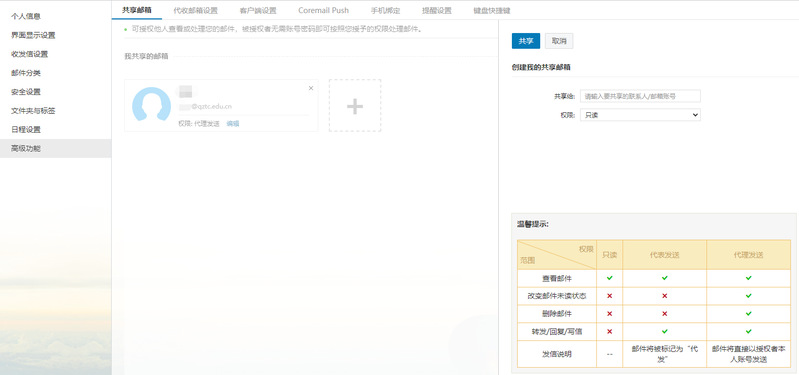Open the 键盘快捷键 tab
Image resolution: width=799 pixels, height=375 pixels.
click(492, 10)
